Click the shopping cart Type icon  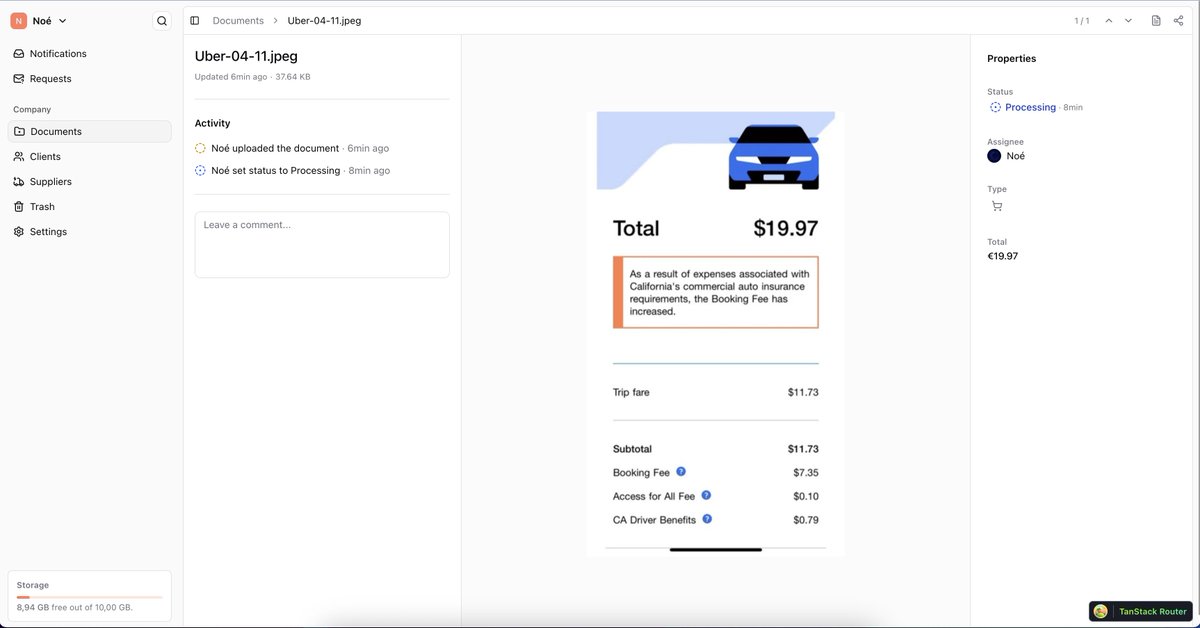(996, 206)
